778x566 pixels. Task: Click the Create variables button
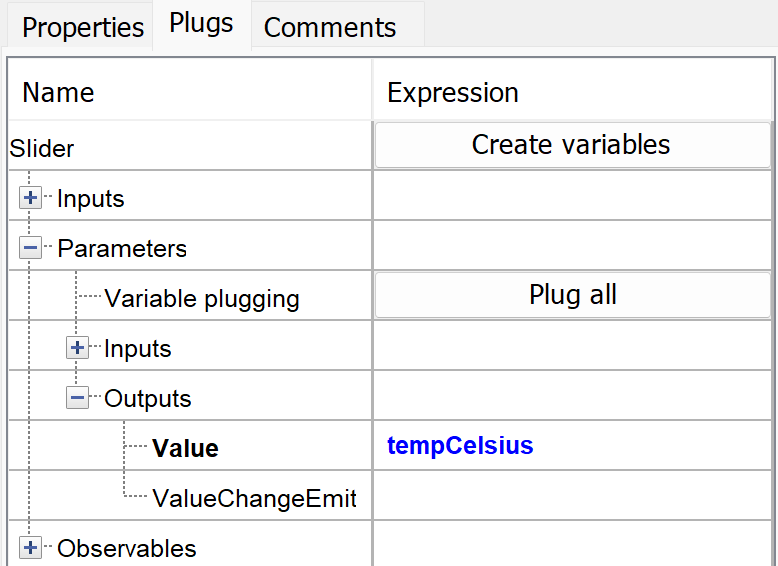pyautogui.click(x=572, y=145)
